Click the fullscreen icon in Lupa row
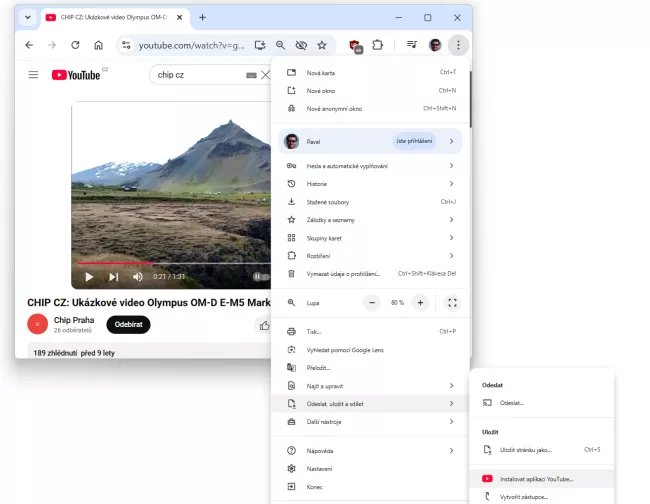Image resolution: width=650 pixels, height=504 pixels. (x=452, y=302)
